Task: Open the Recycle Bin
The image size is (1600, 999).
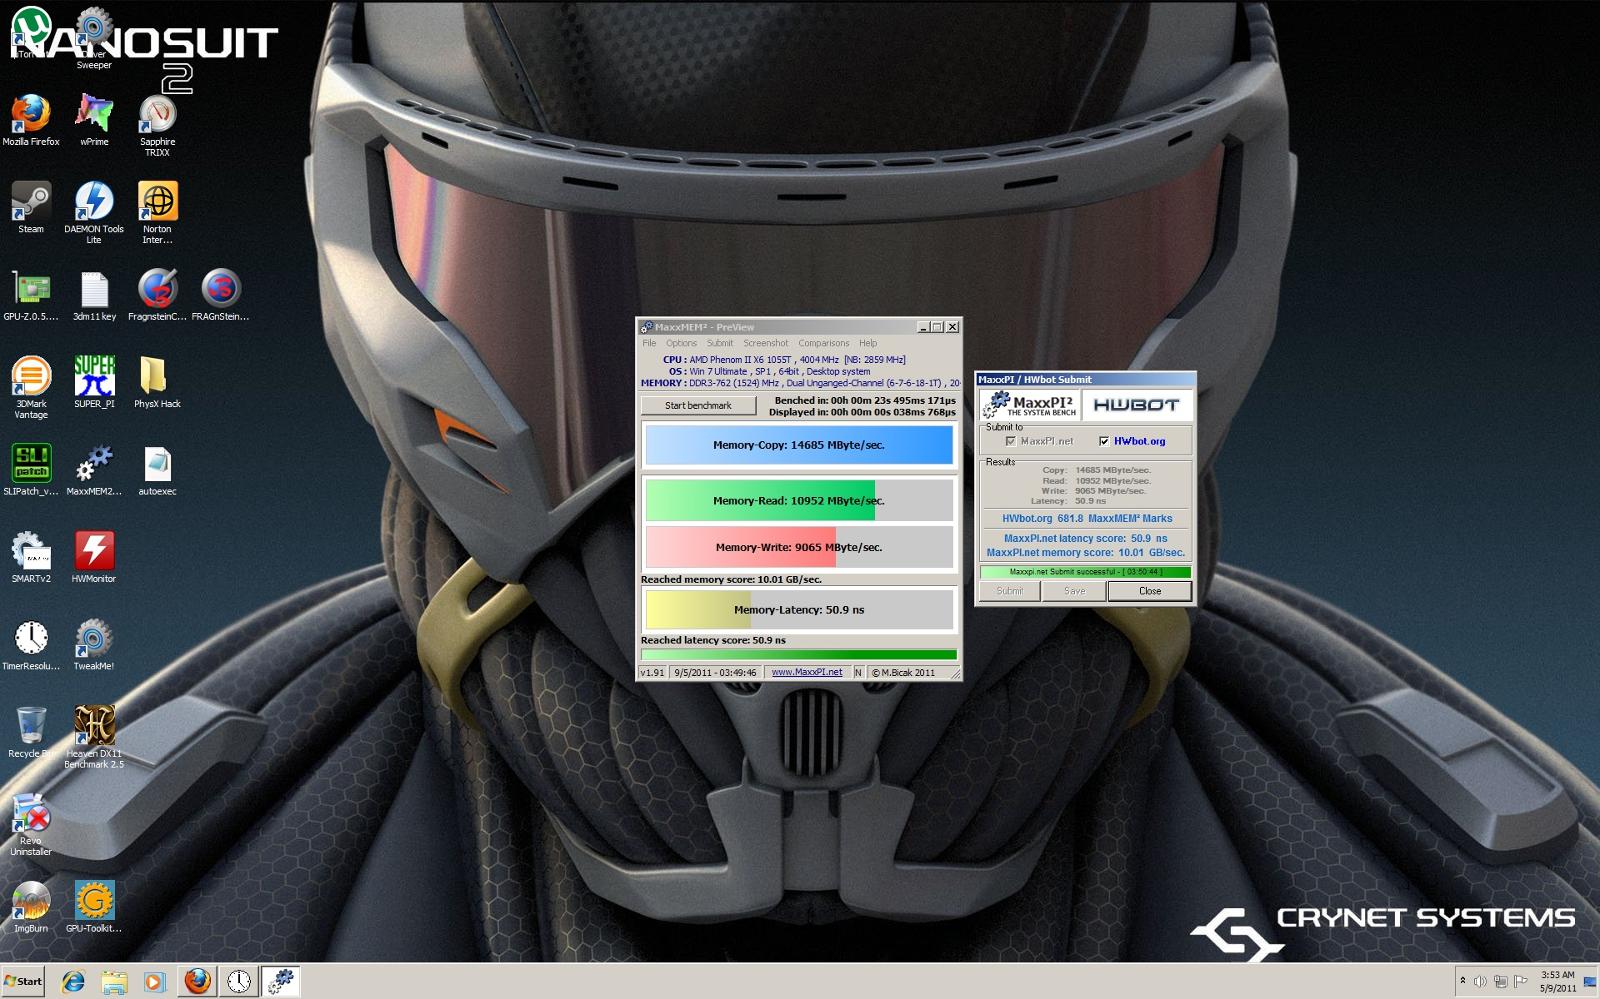Action: point(31,732)
